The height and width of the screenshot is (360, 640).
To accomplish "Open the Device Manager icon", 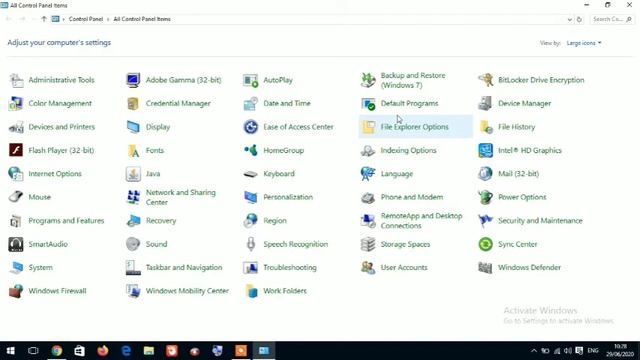I will [x=485, y=104].
